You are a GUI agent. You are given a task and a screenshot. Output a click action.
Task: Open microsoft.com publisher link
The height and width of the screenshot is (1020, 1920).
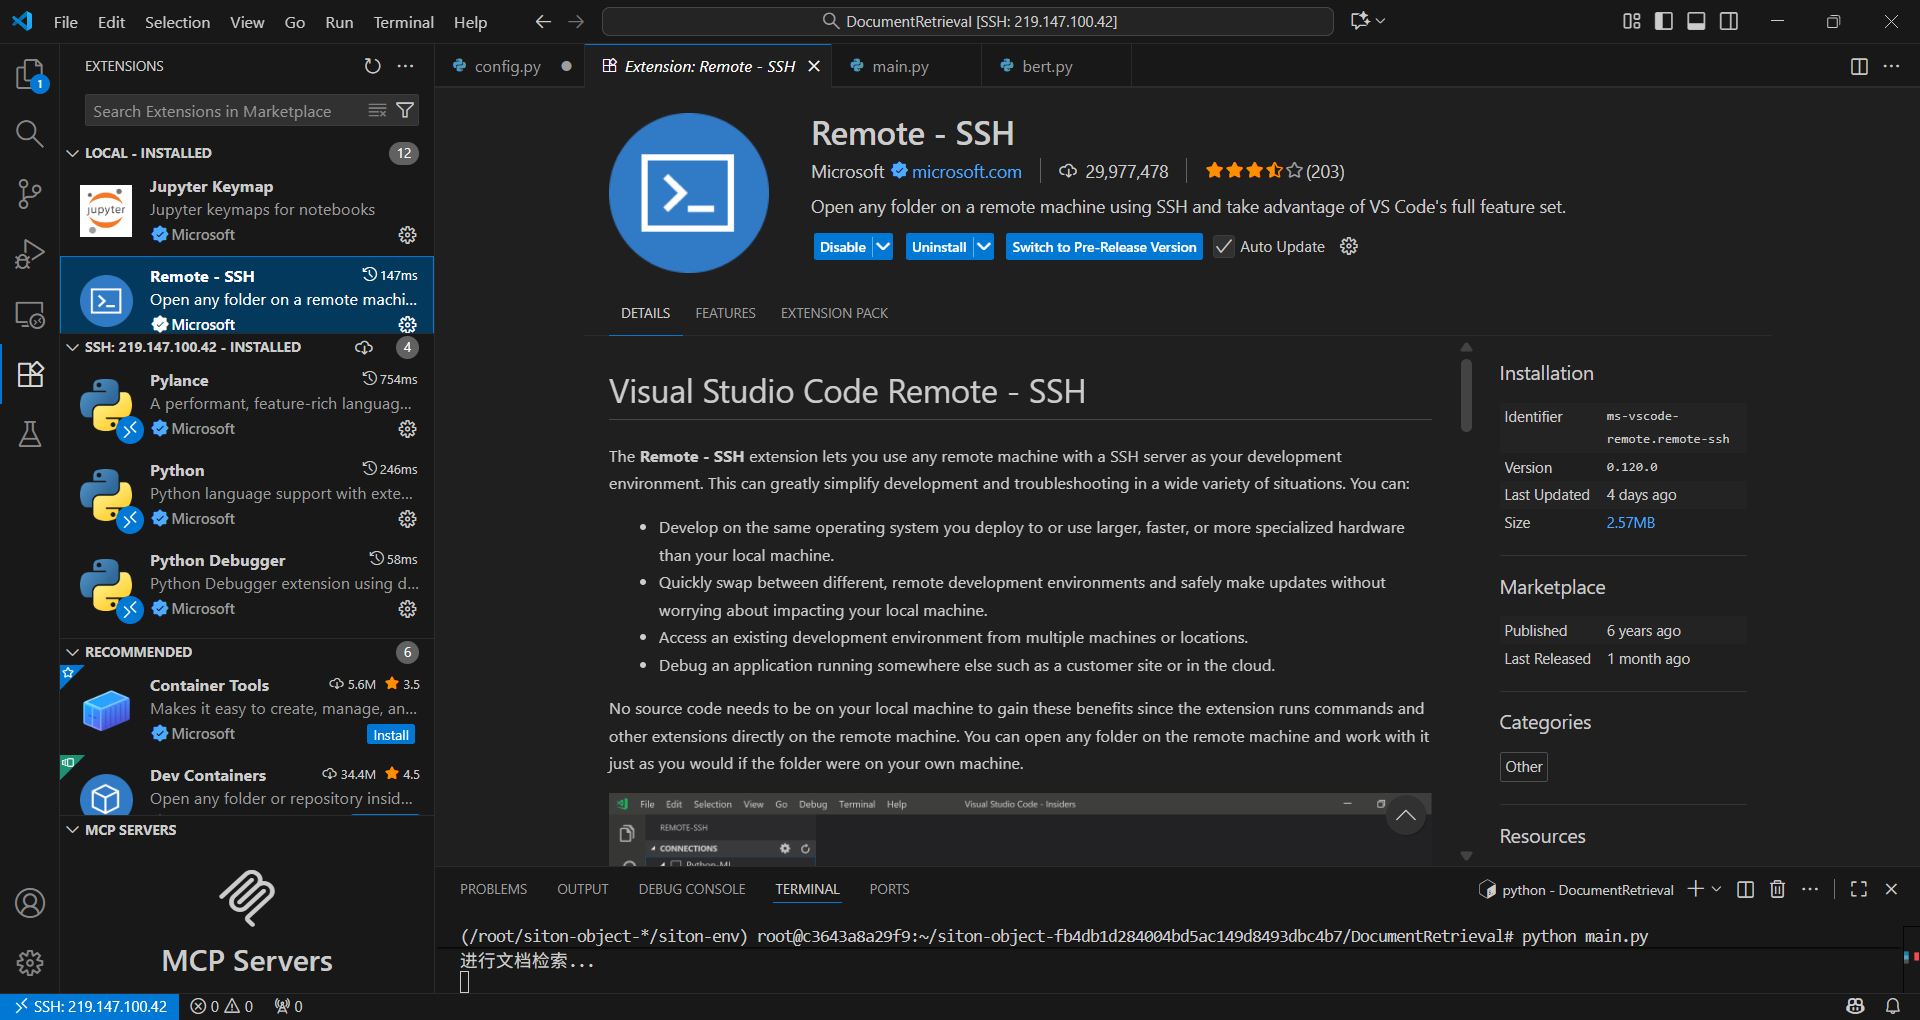point(967,172)
